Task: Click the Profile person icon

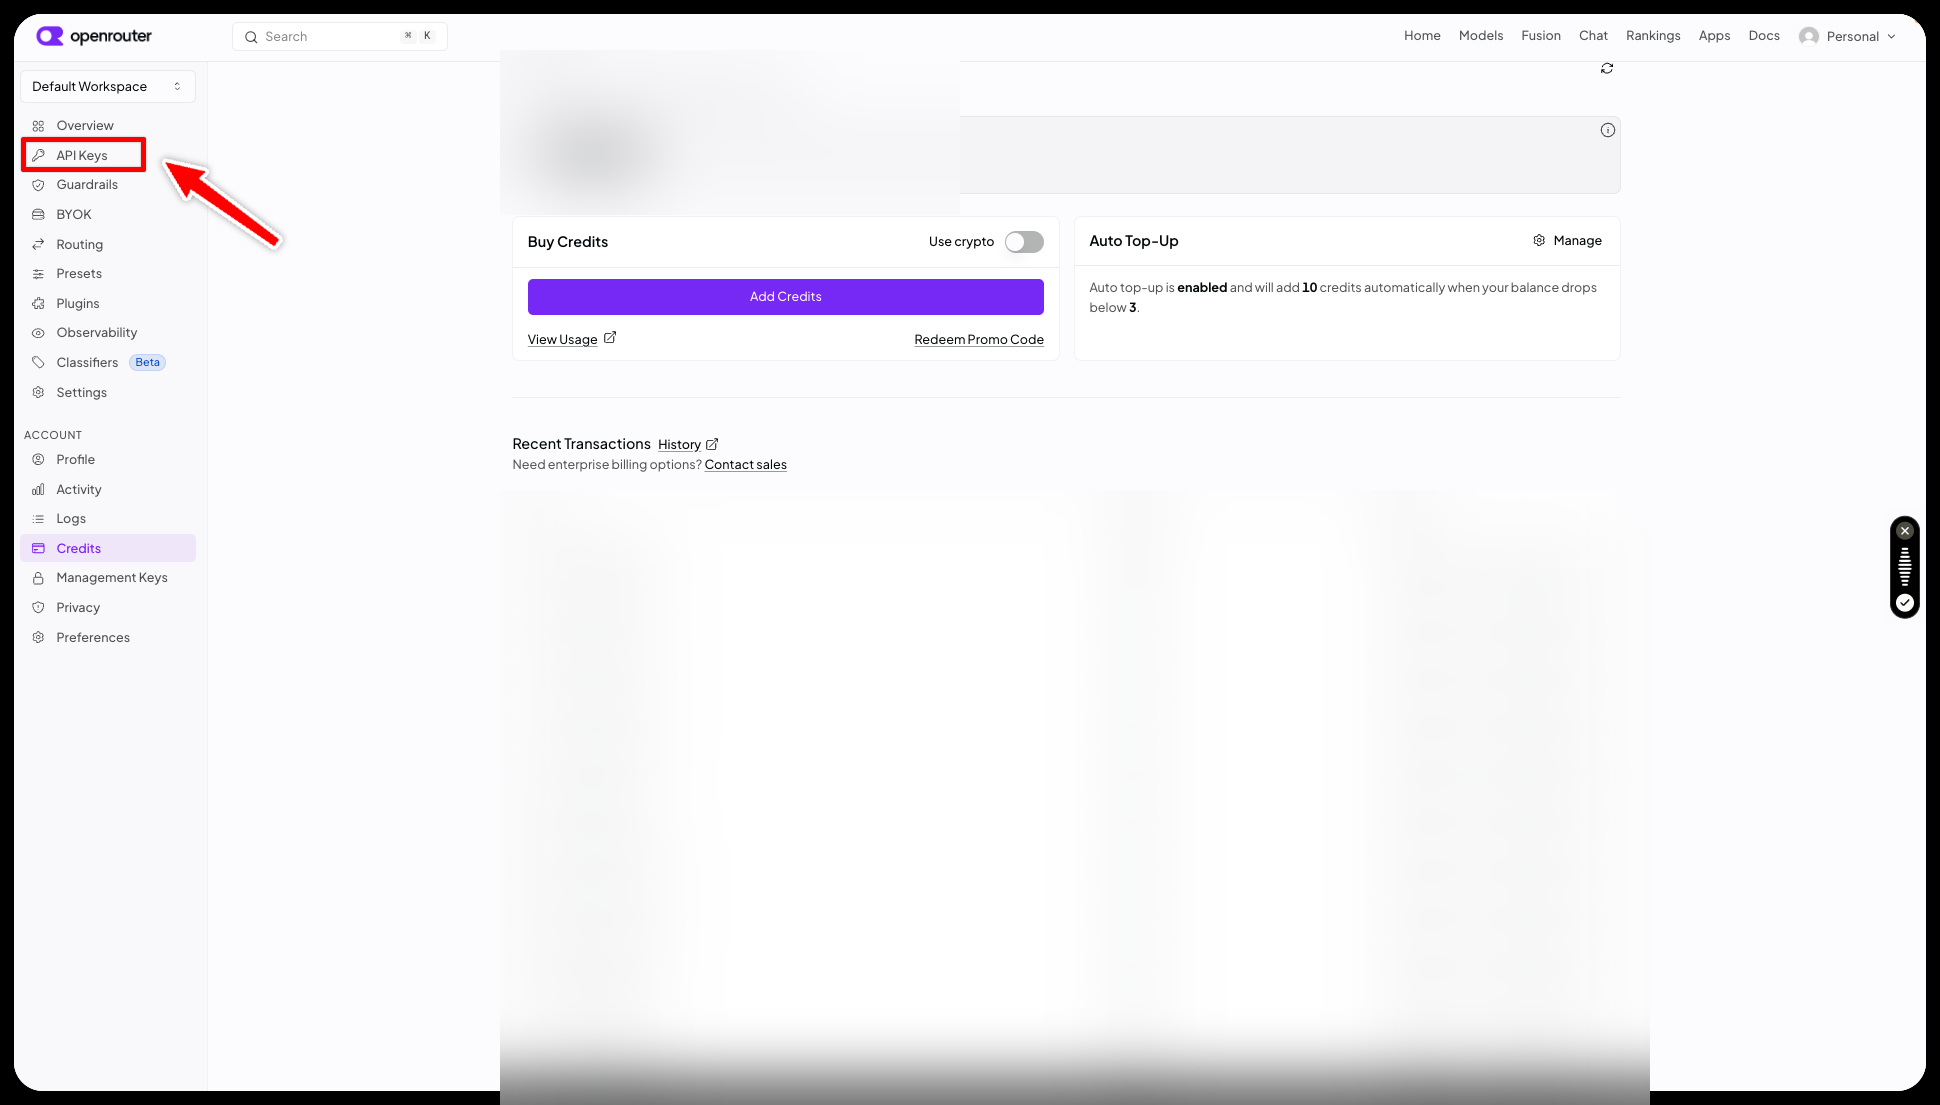Action: 38,460
